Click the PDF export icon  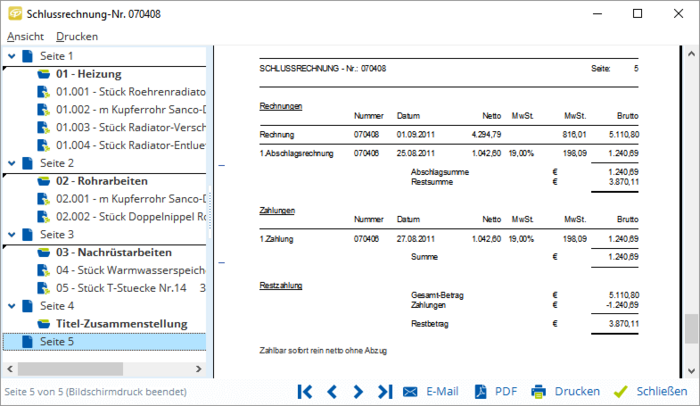pyautogui.click(x=480, y=391)
